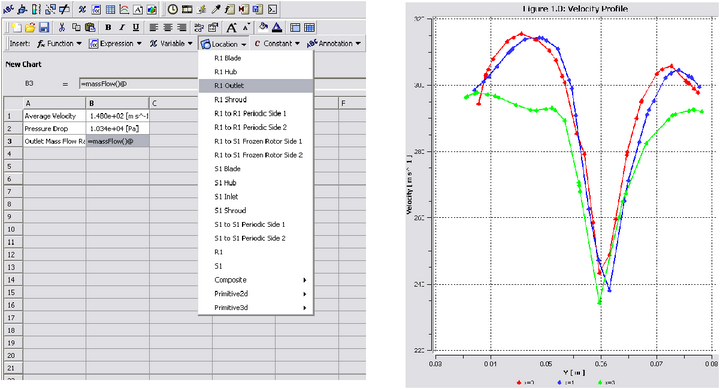The image size is (720, 389).
Task: Choose R1 Blade from the location list
Action: (256, 58)
